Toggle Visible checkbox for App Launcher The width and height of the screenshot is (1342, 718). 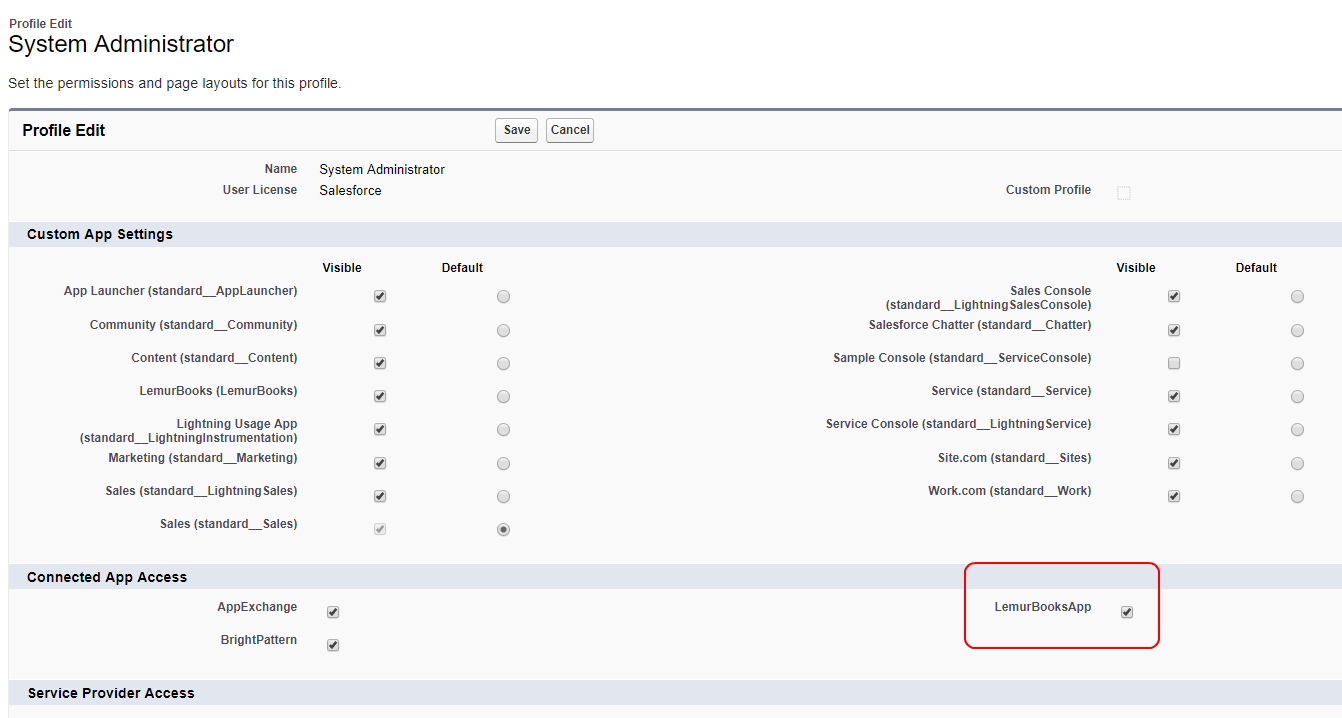coord(380,297)
